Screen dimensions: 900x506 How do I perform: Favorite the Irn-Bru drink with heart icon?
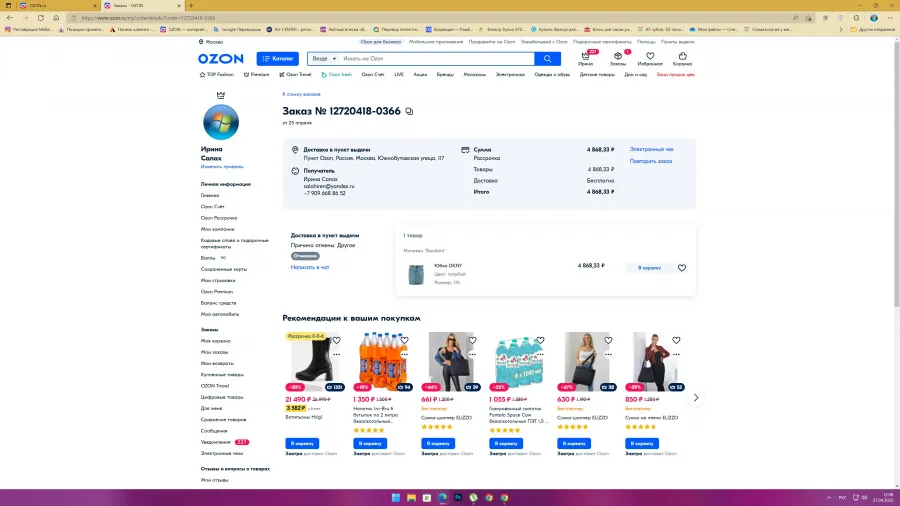(404, 340)
